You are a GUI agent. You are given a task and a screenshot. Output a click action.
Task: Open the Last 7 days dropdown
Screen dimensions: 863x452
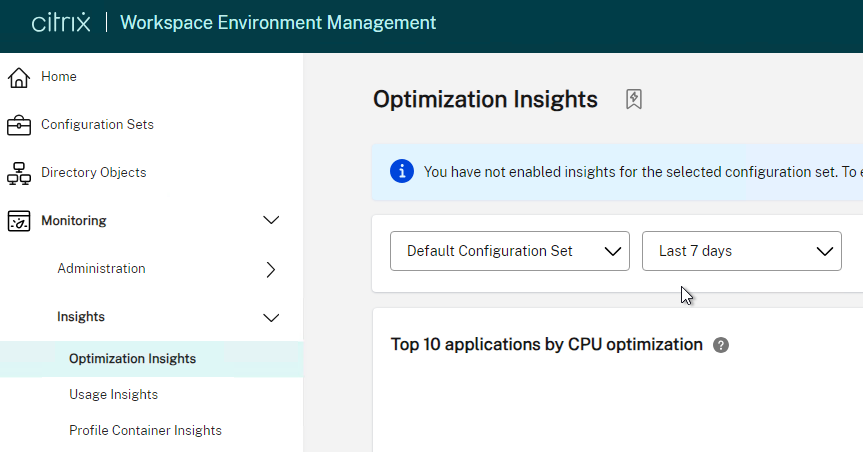tap(741, 251)
